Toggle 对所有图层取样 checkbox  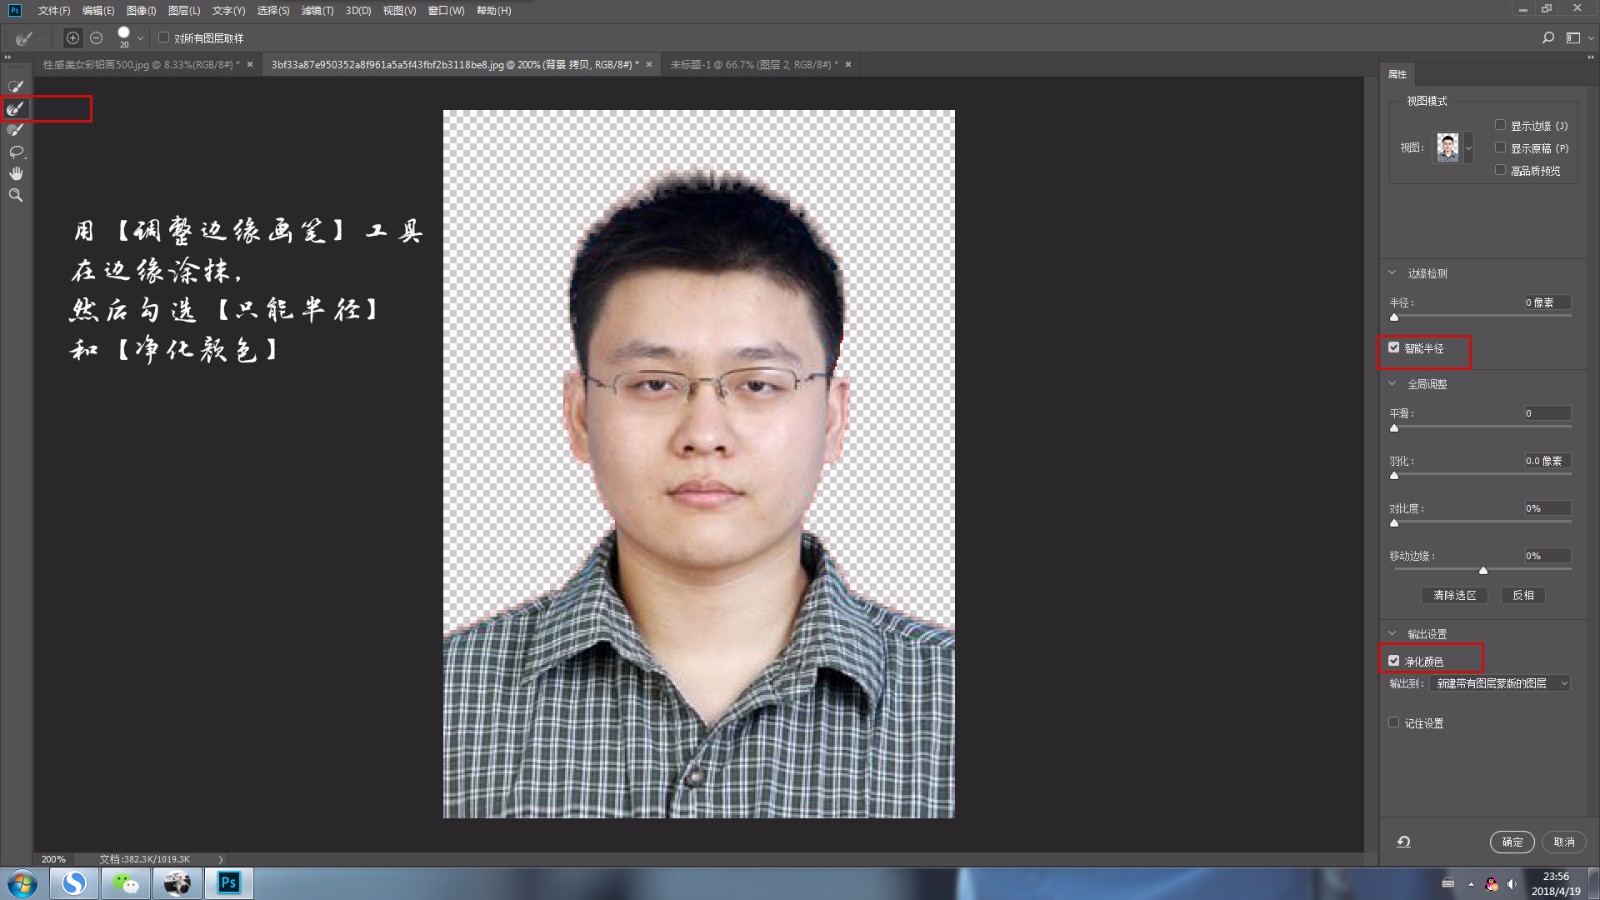pyautogui.click(x=164, y=38)
